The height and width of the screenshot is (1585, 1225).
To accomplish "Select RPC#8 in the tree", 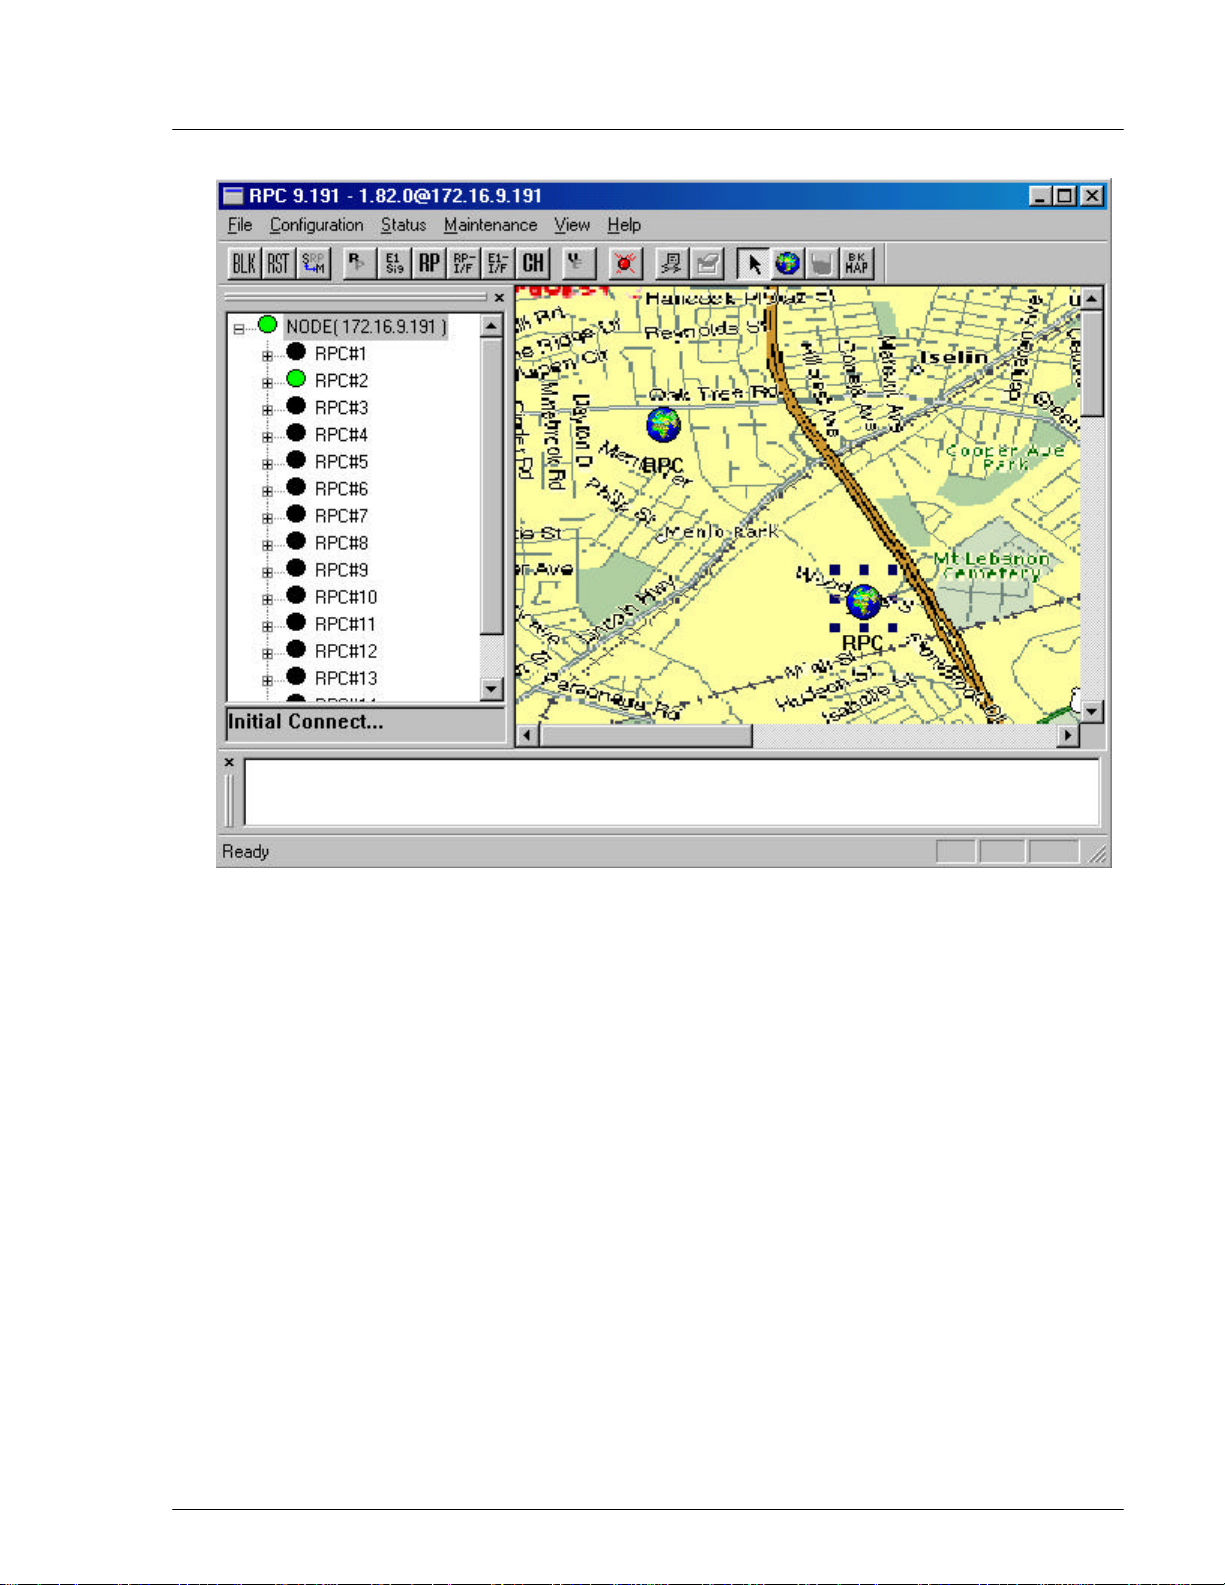I will pyautogui.click(x=341, y=543).
